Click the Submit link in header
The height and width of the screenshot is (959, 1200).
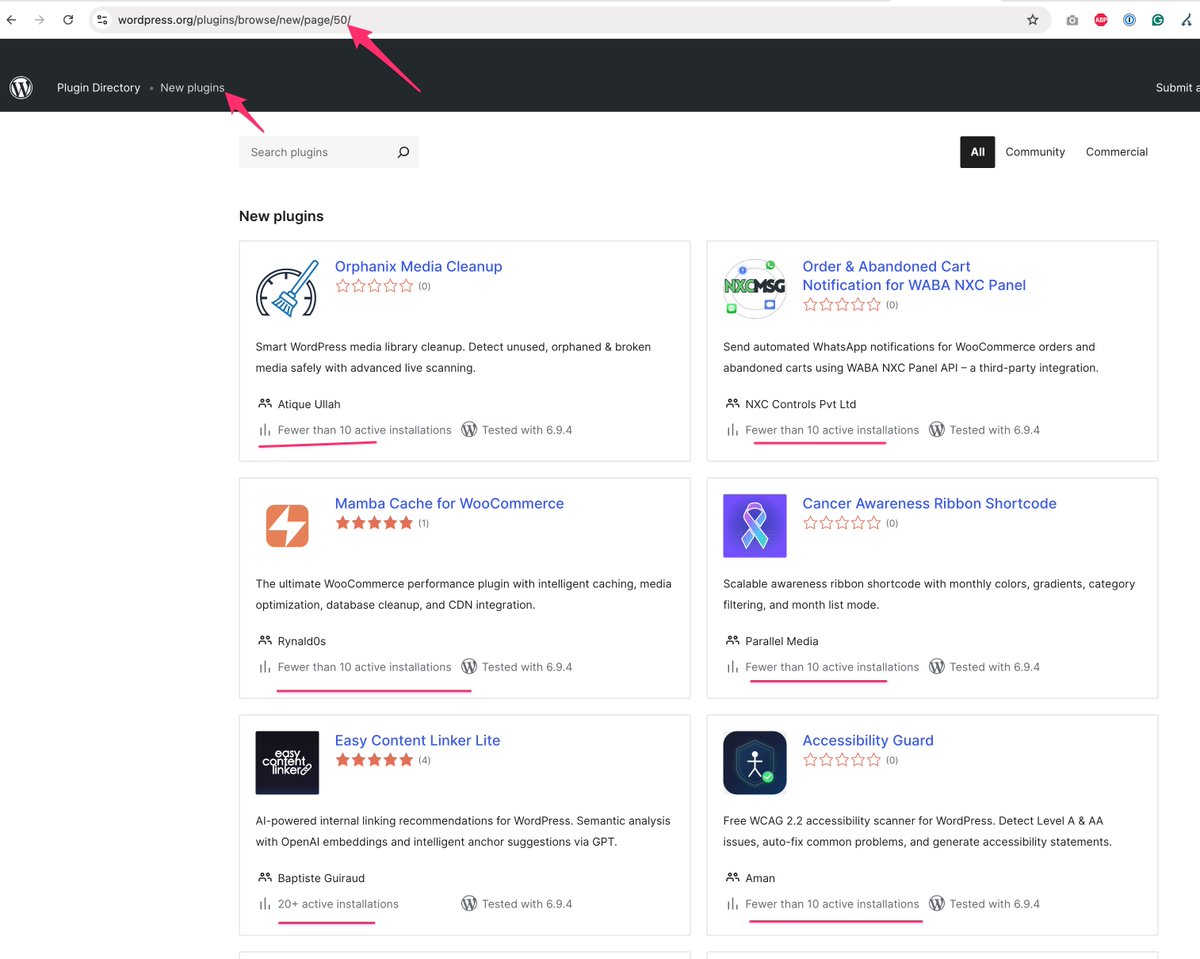(1178, 88)
